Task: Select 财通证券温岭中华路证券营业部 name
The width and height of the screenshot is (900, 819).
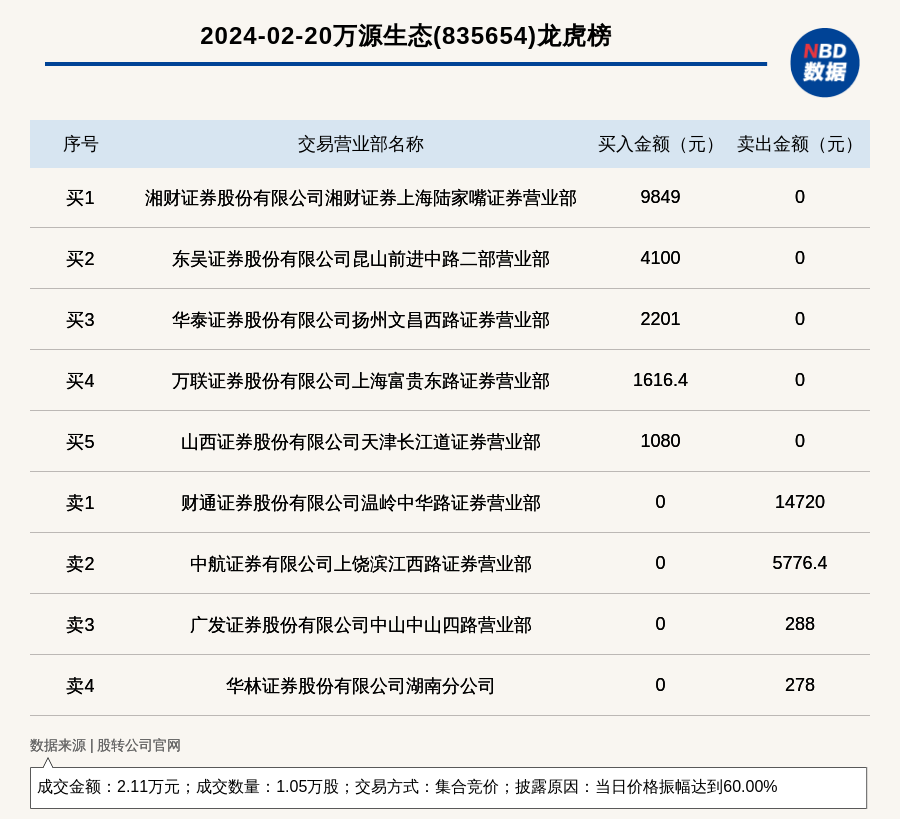Action: click(x=360, y=503)
